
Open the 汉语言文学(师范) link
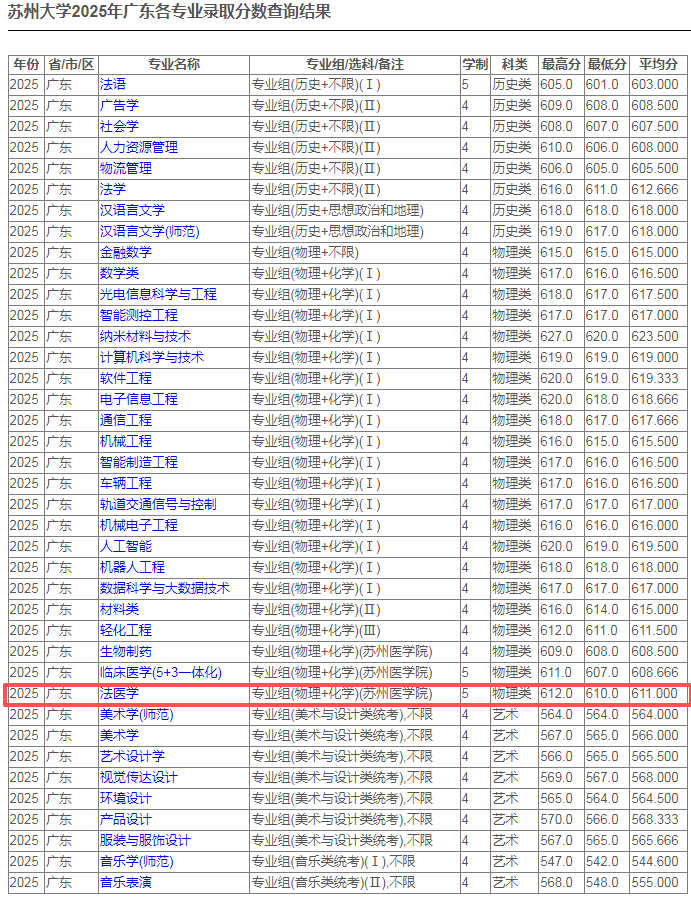pyautogui.click(x=149, y=231)
